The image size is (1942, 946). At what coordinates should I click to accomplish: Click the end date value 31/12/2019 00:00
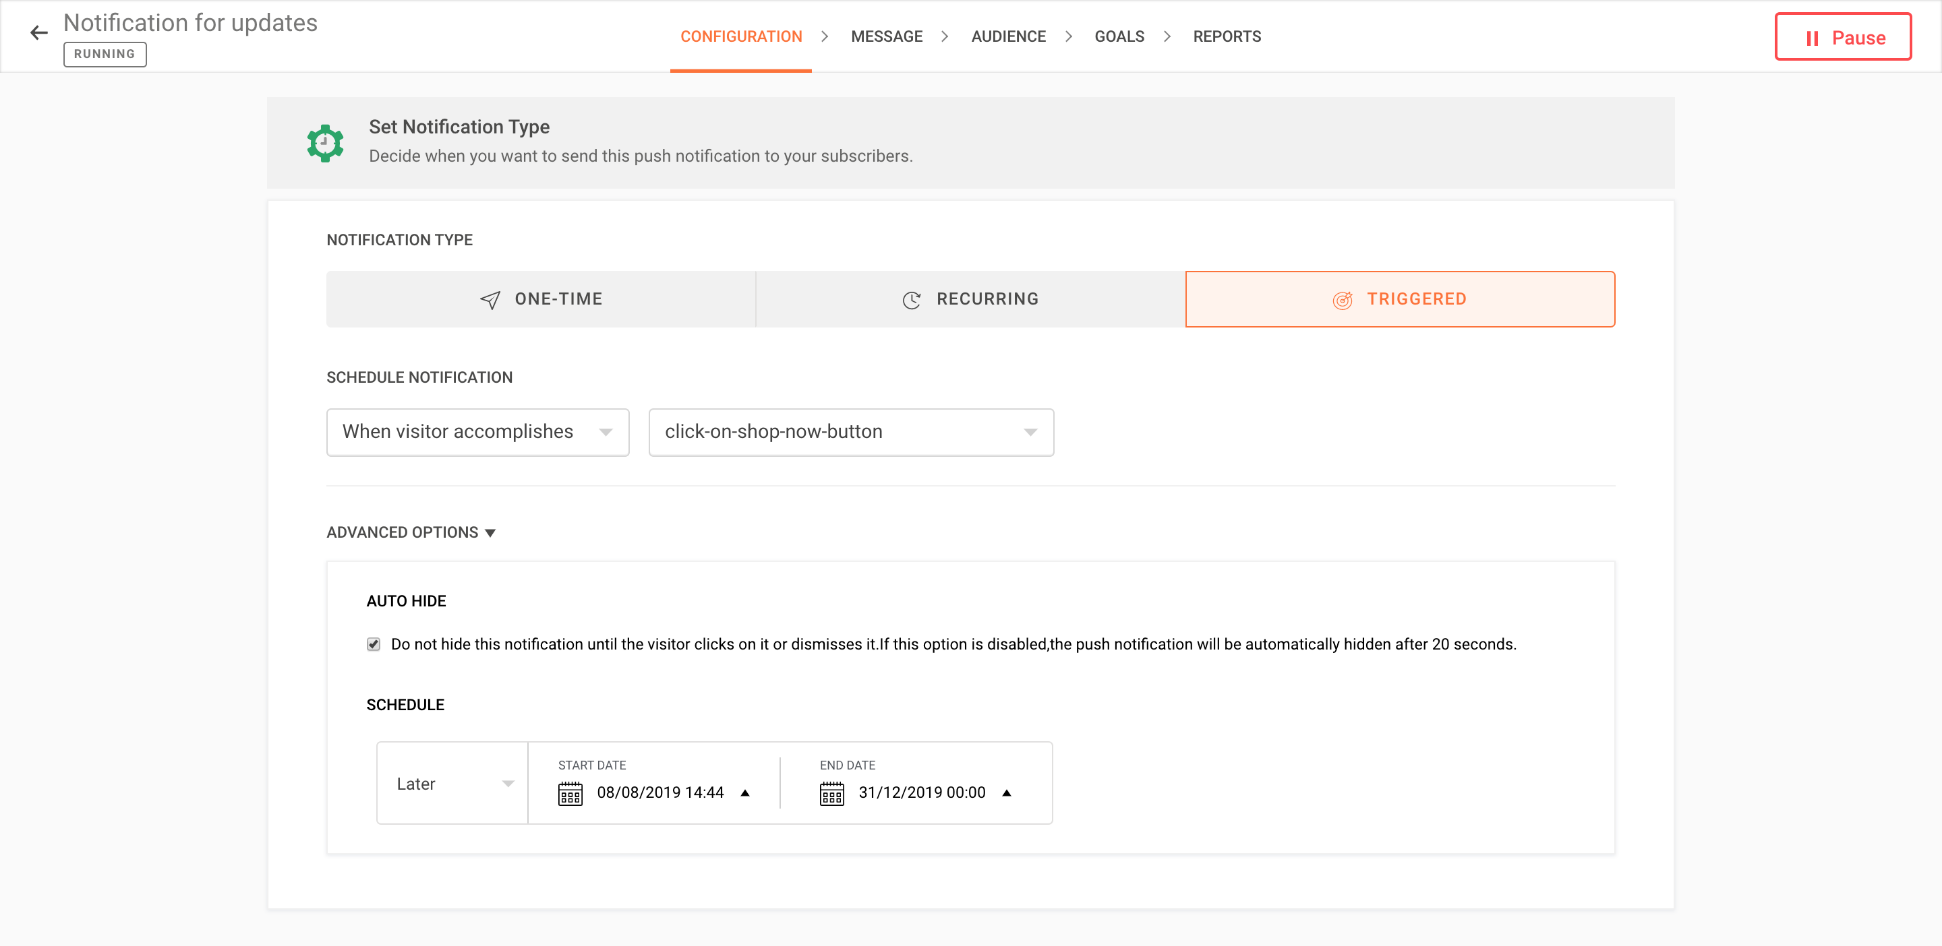pyautogui.click(x=921, y=793)
